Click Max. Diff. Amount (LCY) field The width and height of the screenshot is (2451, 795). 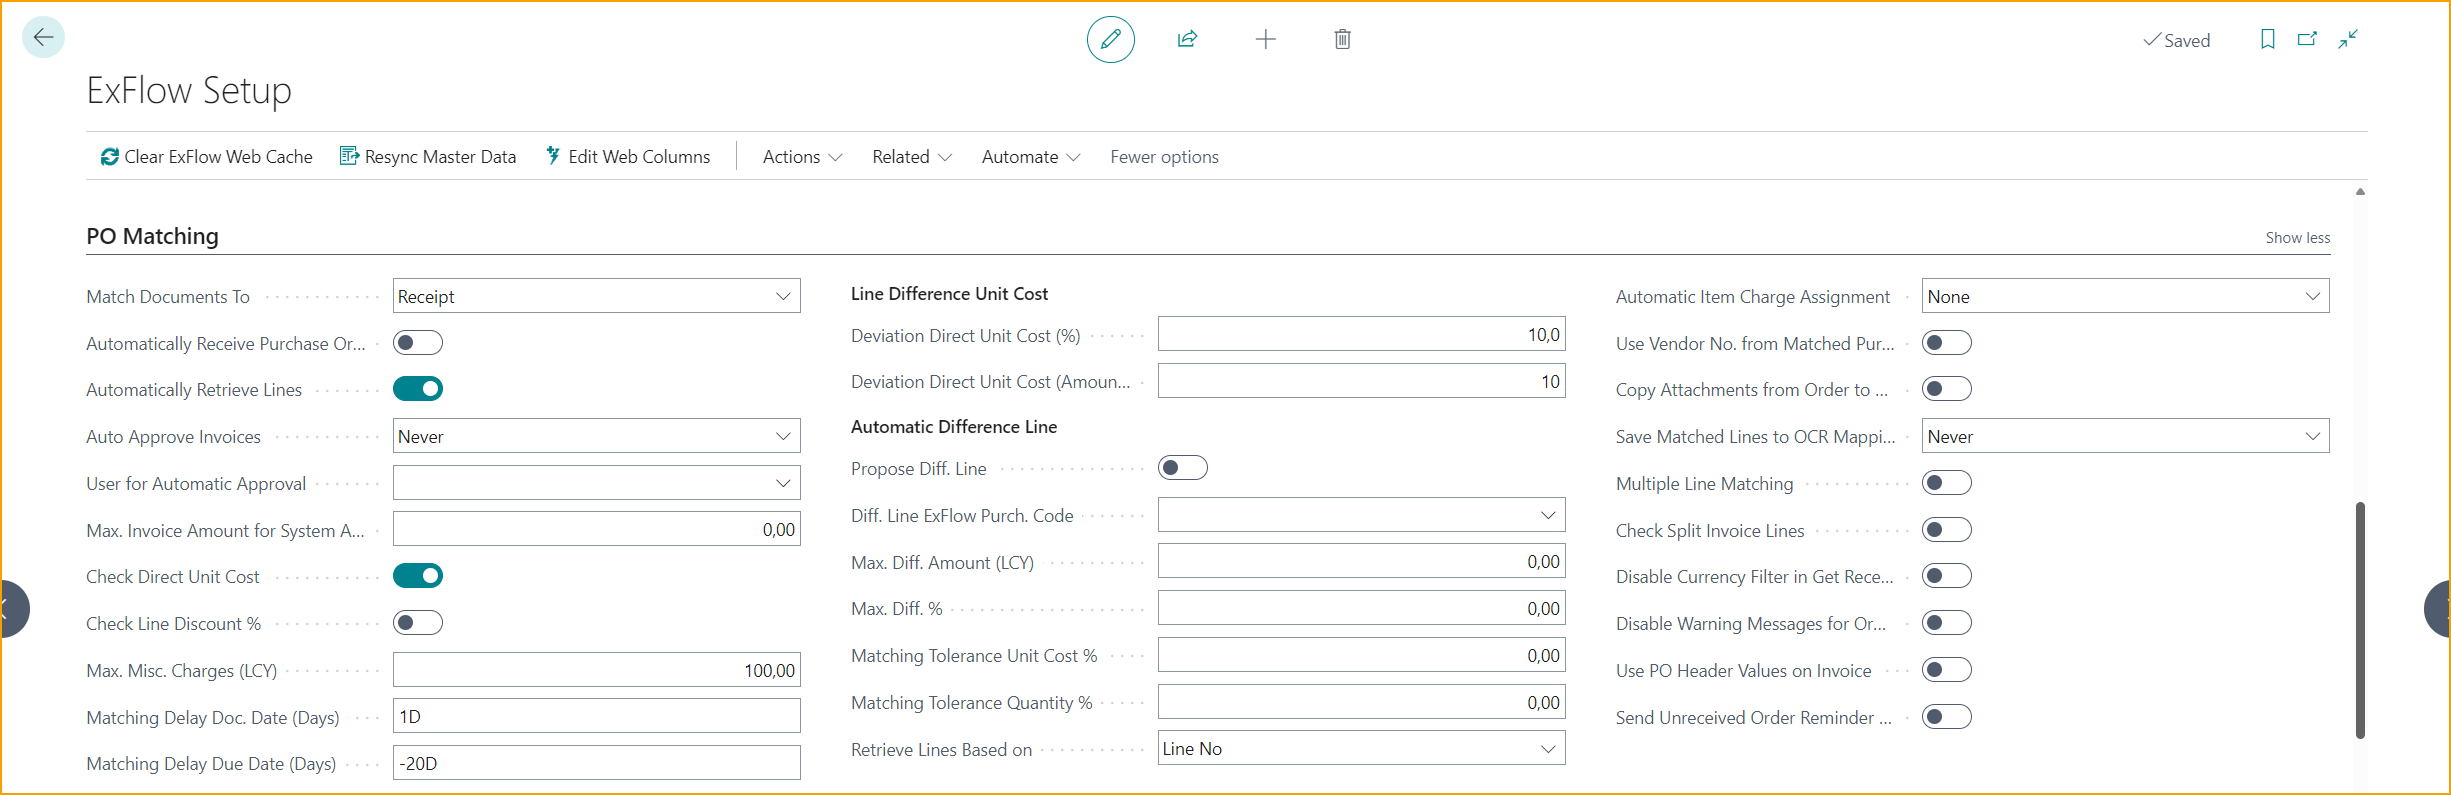click(1361, 561)
